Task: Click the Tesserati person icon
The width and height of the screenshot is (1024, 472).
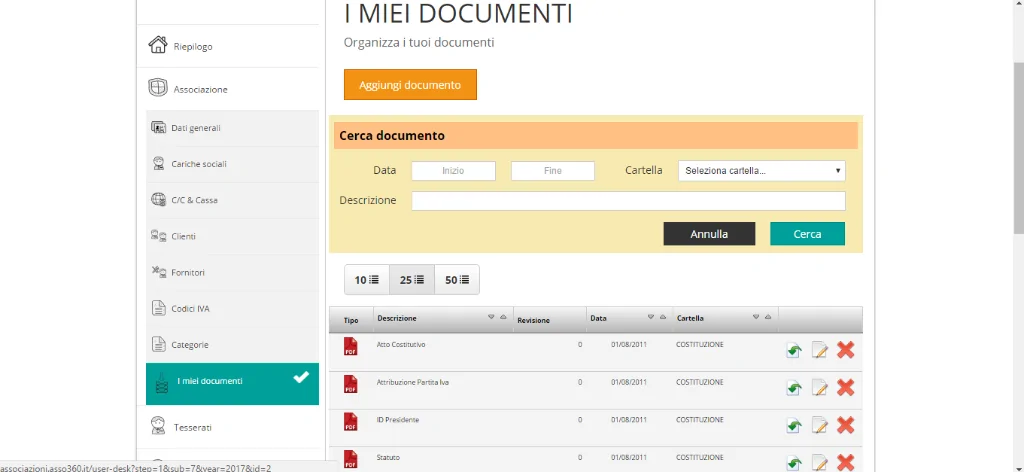Action: click(x=157, y=426)
